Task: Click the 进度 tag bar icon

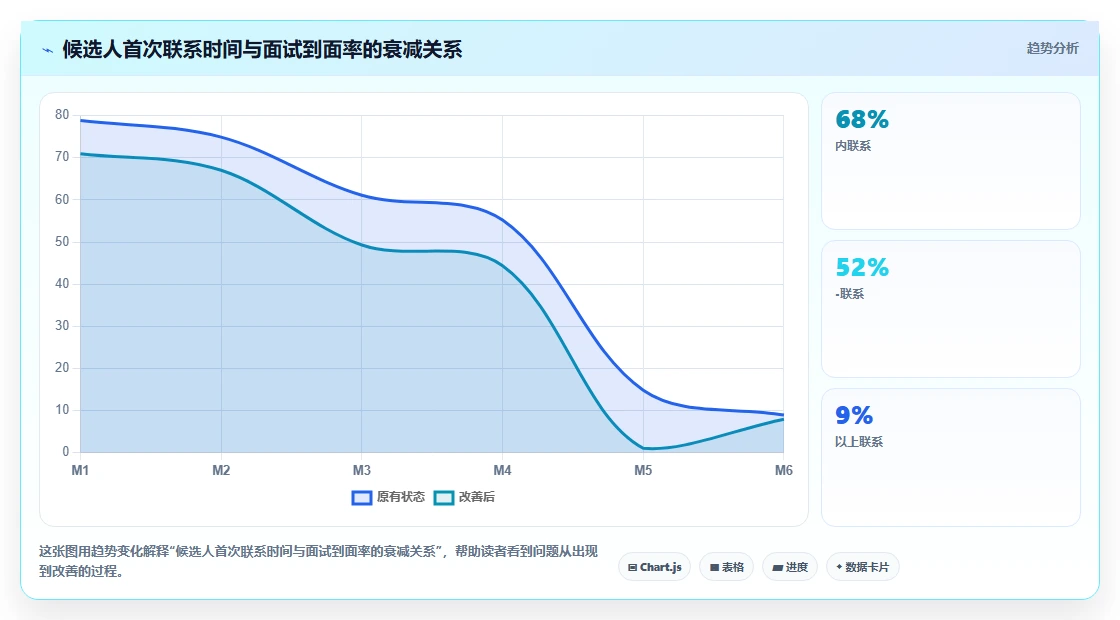Action: tap(778, 568)
